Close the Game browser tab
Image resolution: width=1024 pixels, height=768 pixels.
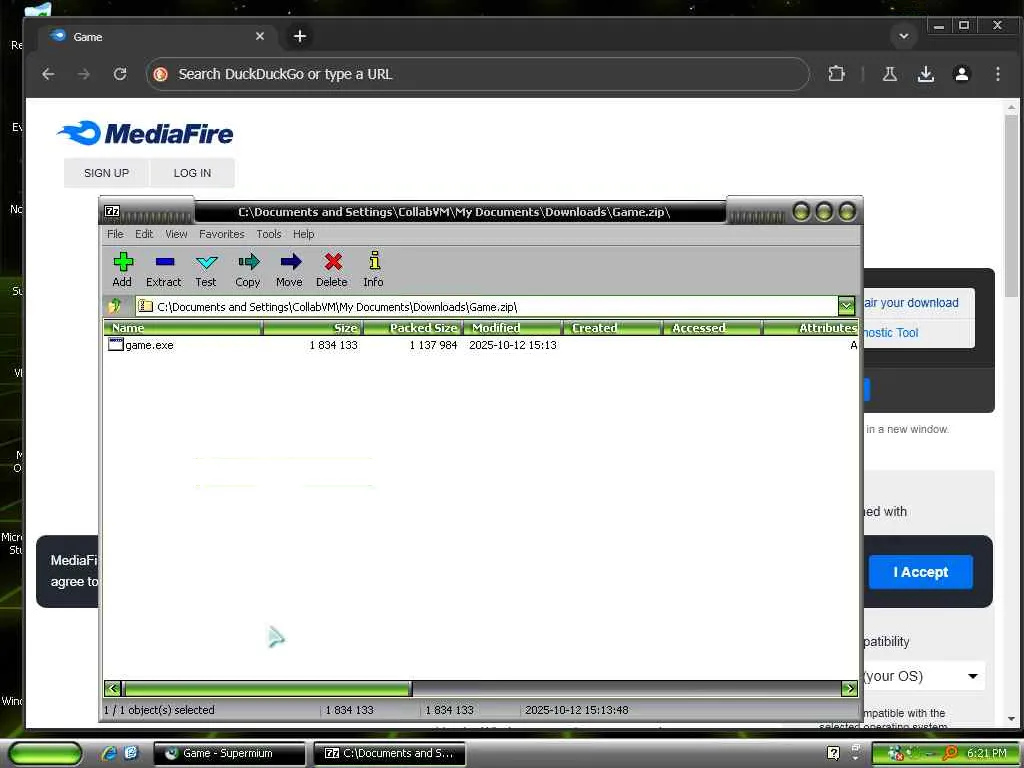coord(260,36)
